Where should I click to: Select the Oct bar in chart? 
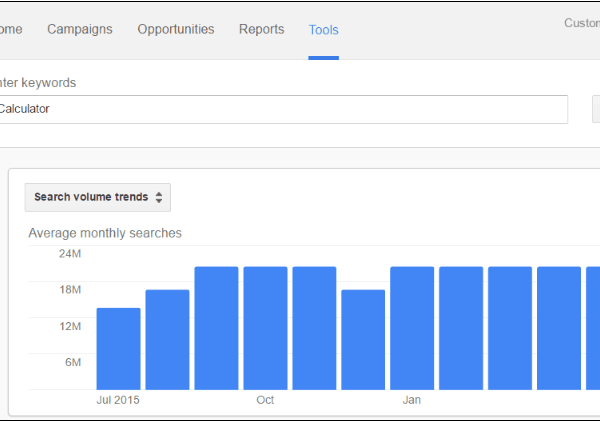pos(265,328)
